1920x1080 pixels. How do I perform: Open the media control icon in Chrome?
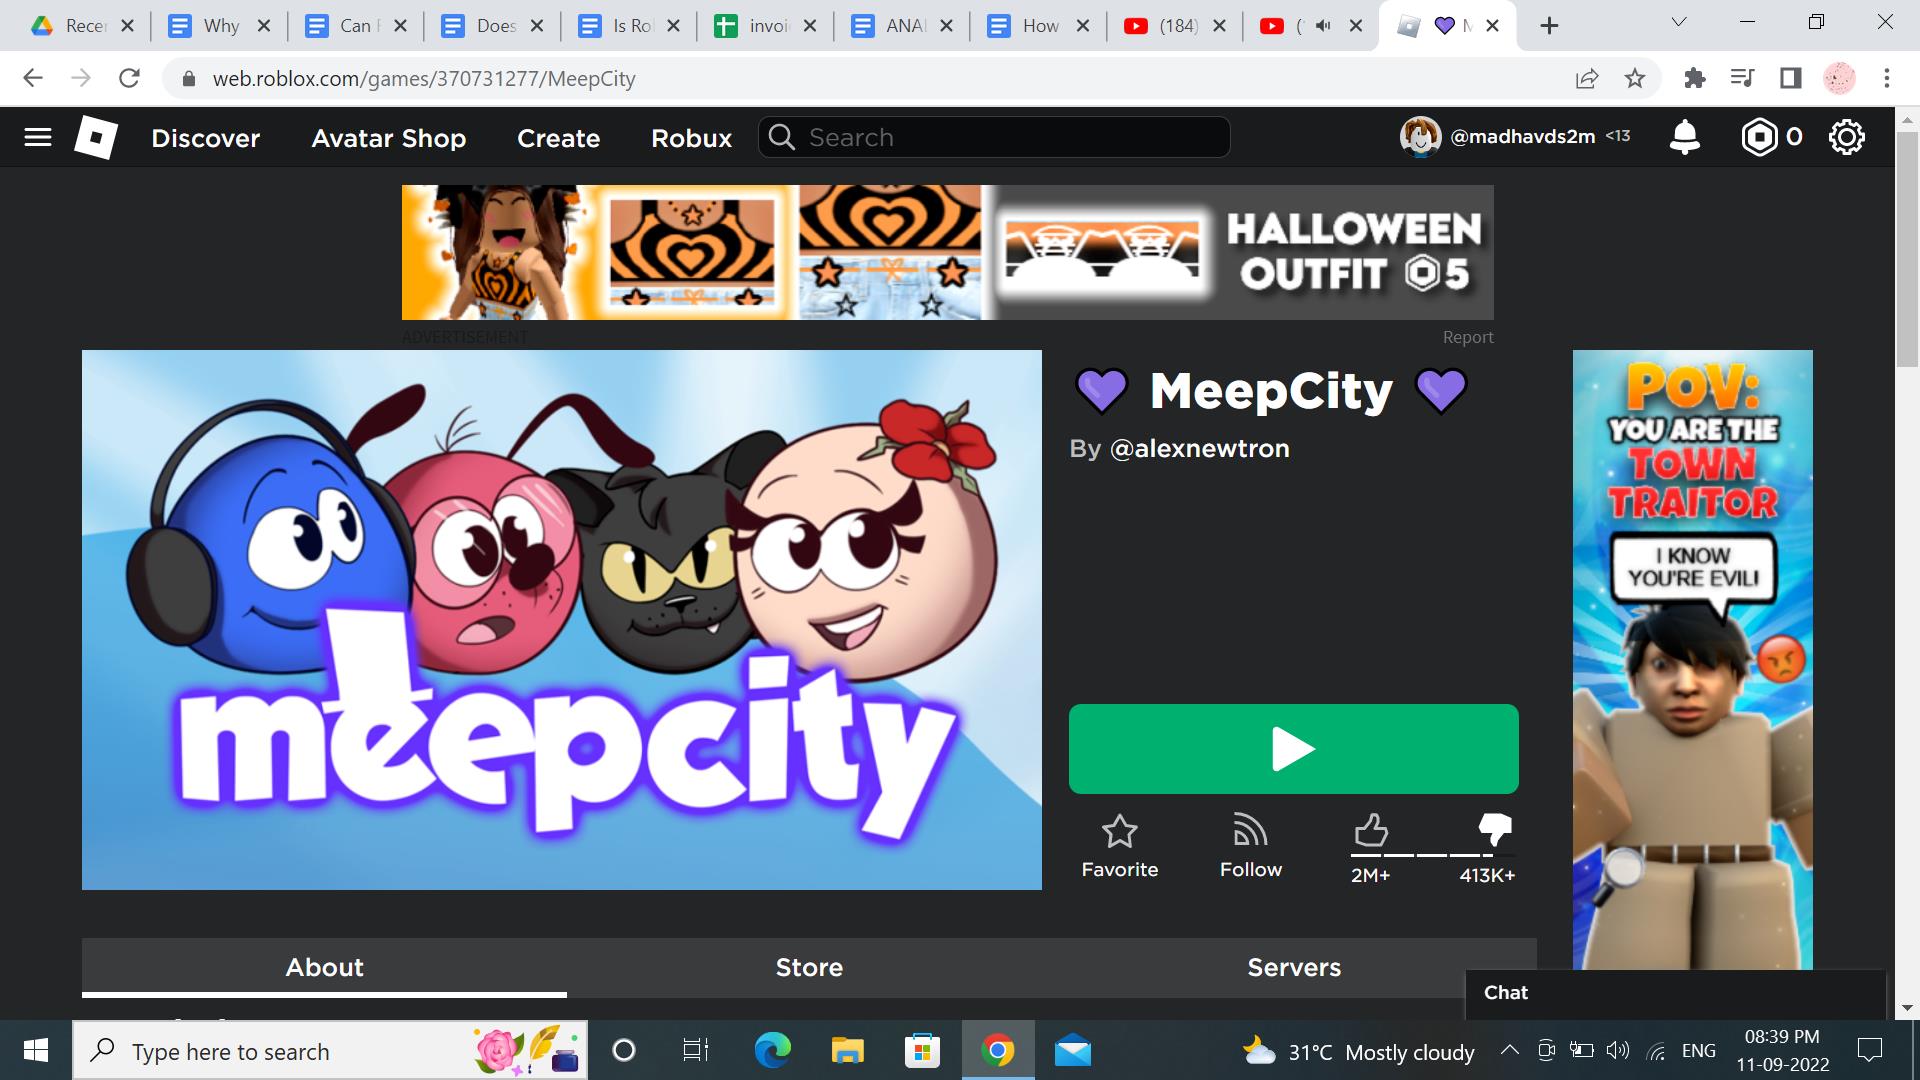(1742, 78)
